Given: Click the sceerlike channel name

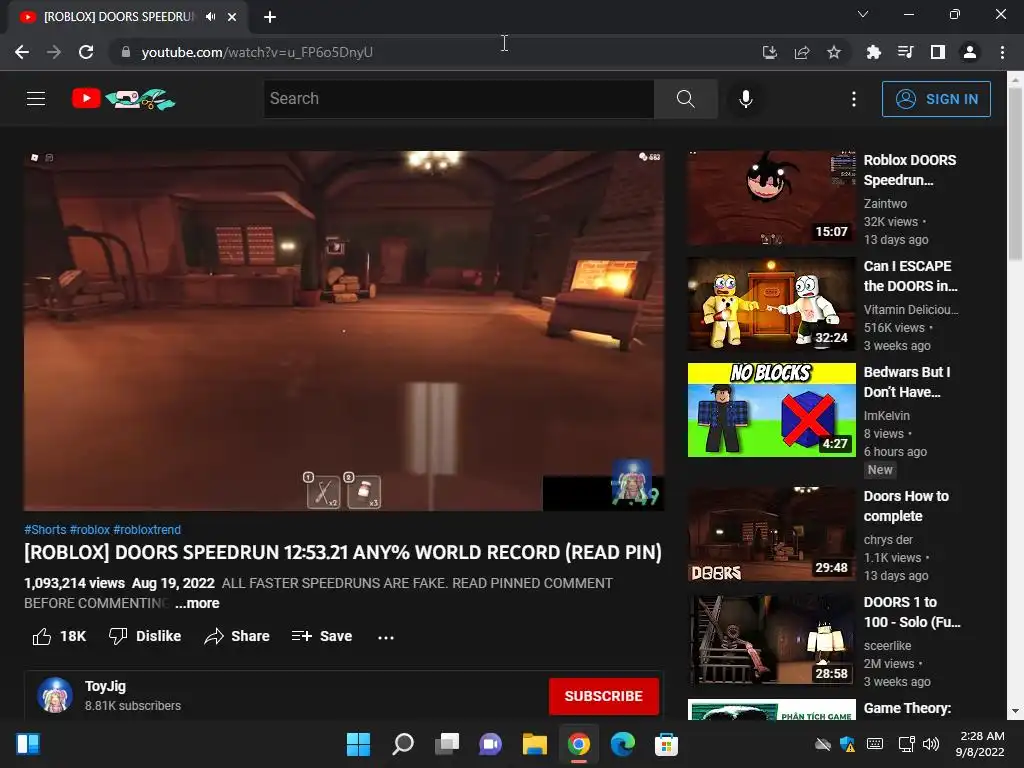Looking at the screenshot, I should pyautogui.click(x=888, y=646).
